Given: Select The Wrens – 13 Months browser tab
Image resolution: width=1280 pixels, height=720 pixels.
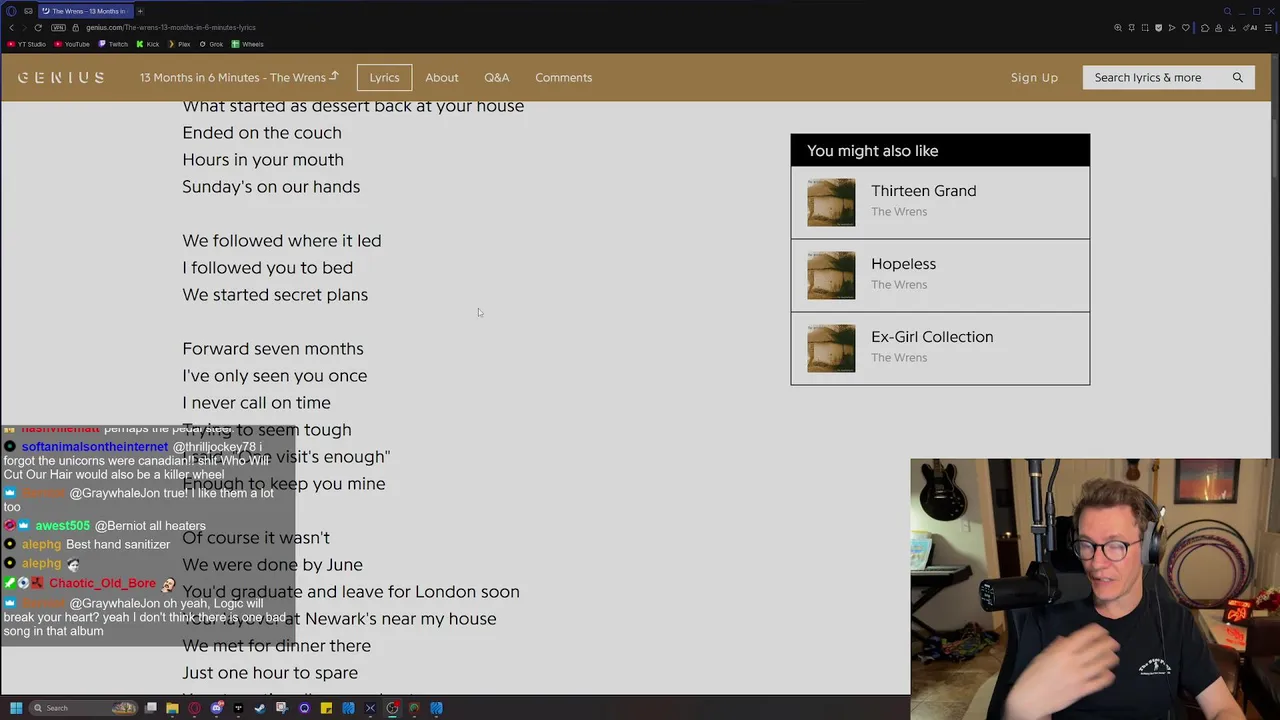Looking at the screenshot, I should [85, 11].
